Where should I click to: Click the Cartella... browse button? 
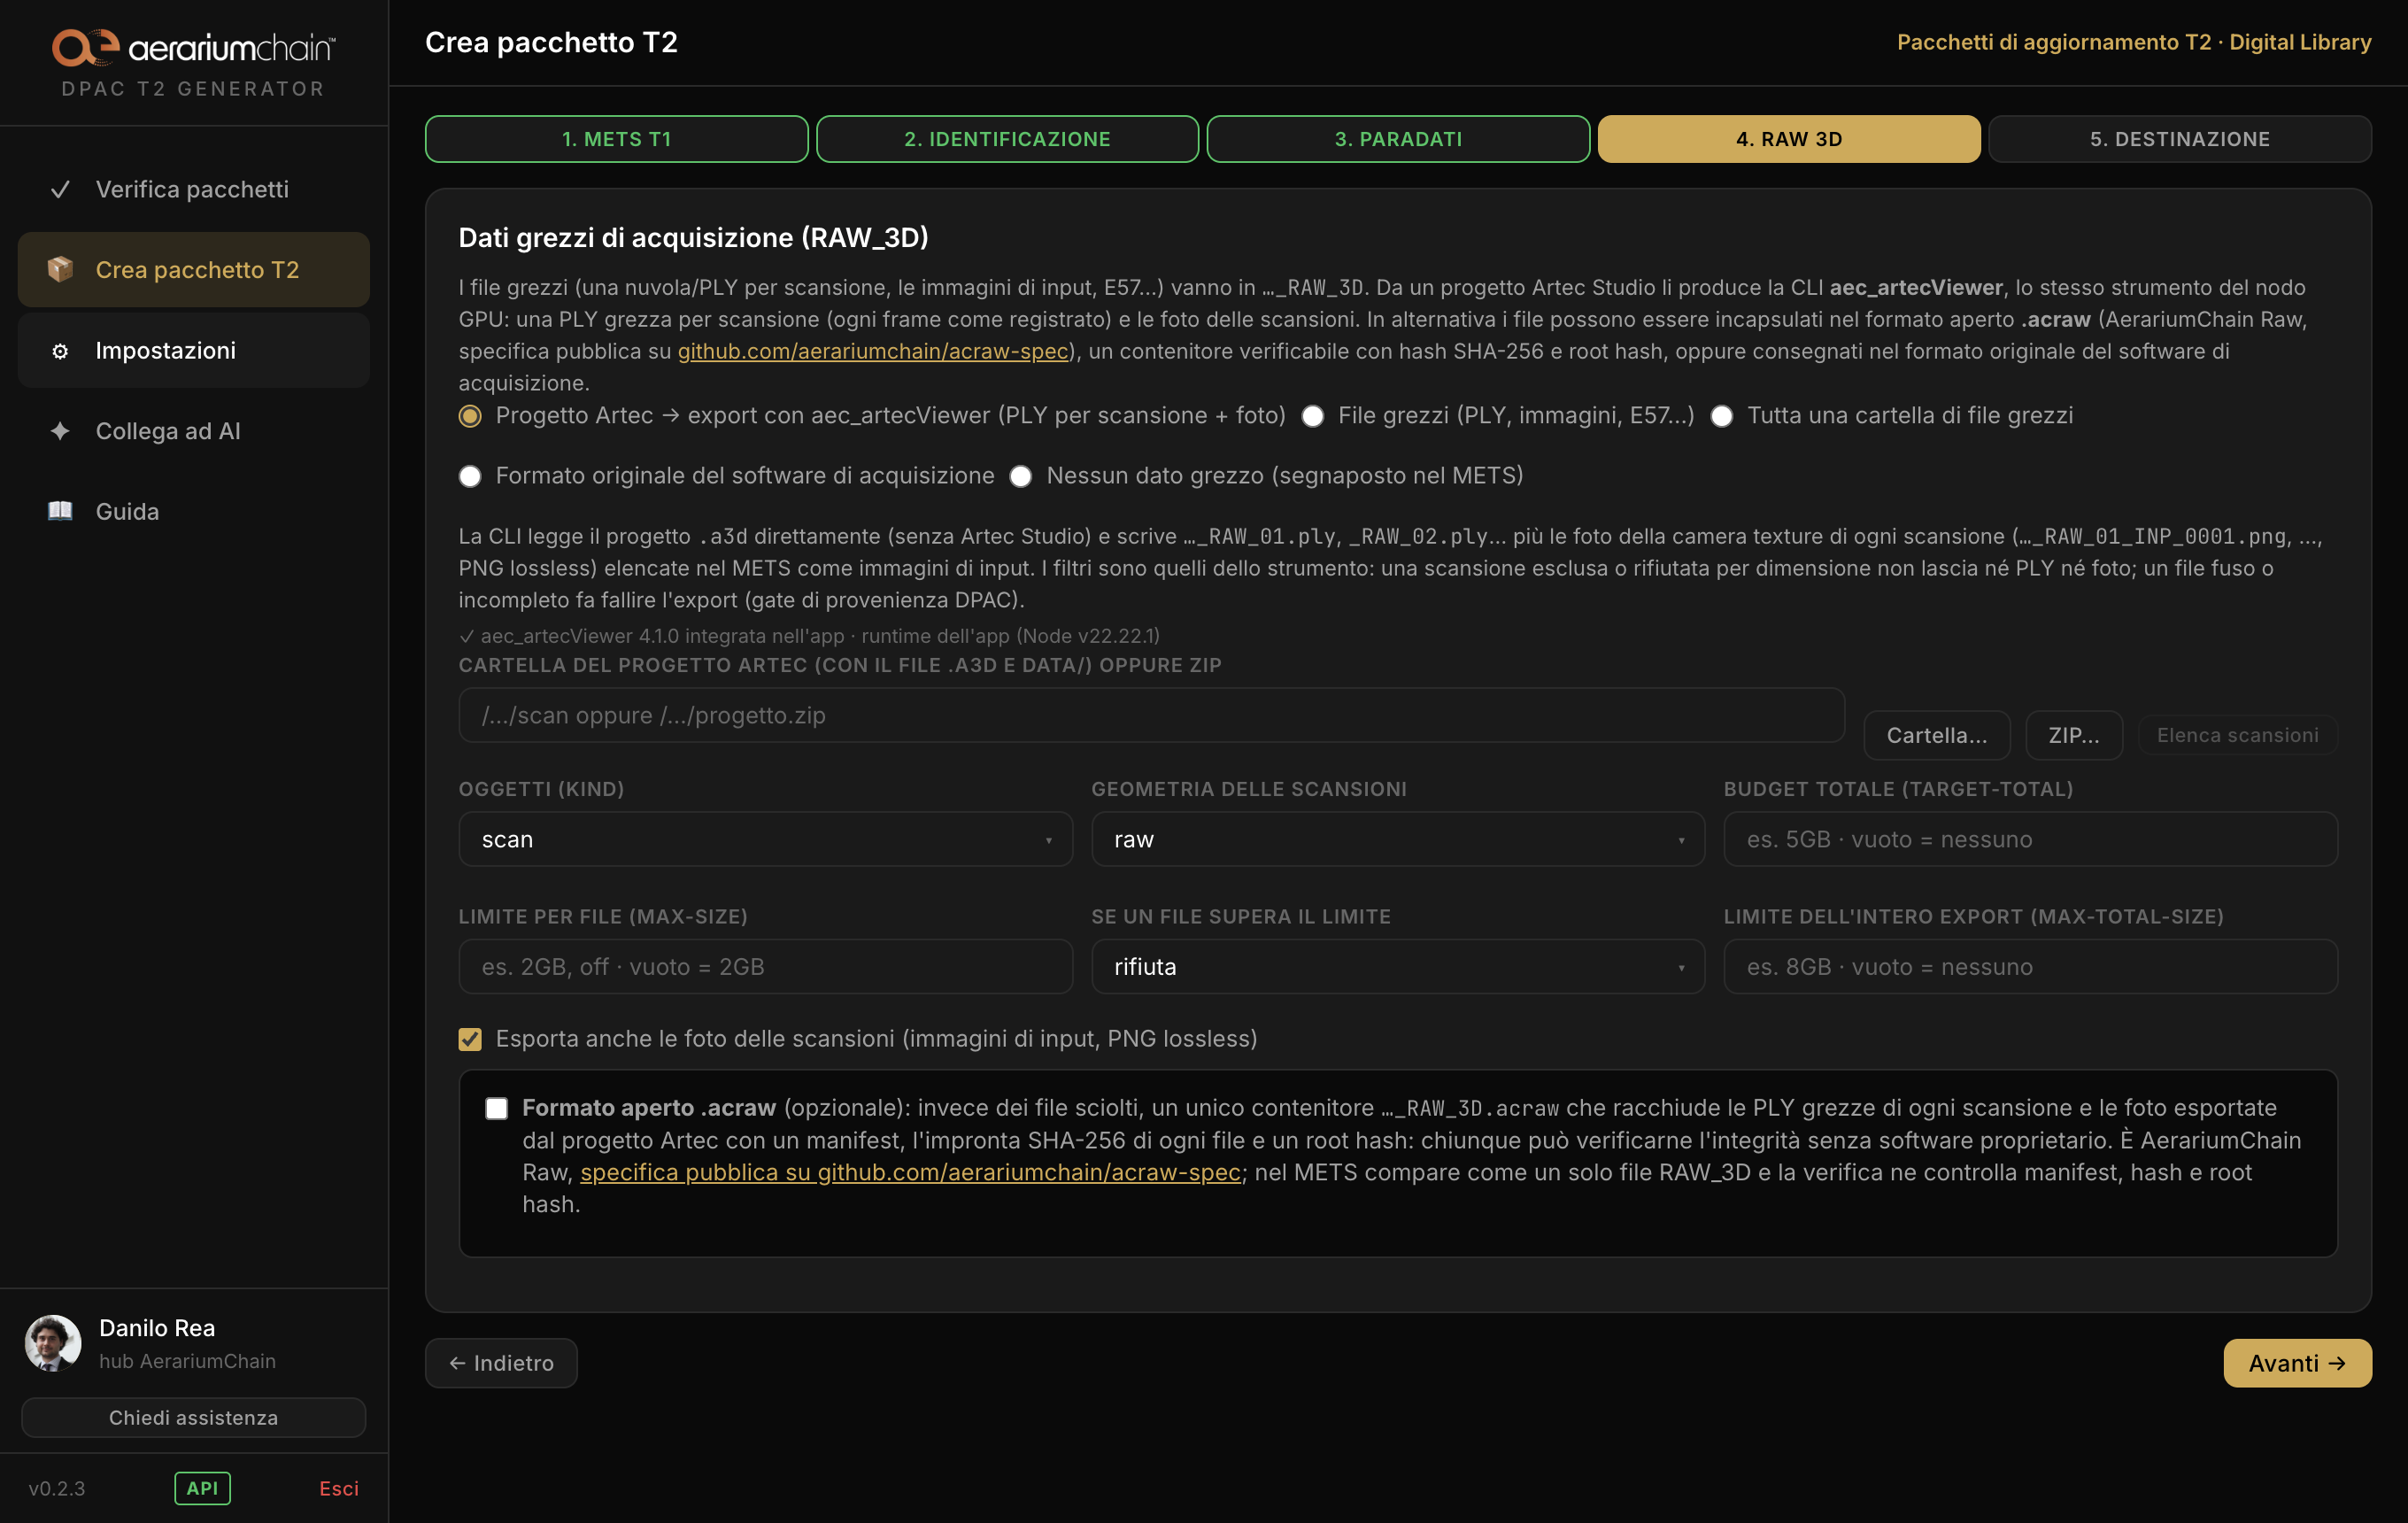pos(1937,735)
